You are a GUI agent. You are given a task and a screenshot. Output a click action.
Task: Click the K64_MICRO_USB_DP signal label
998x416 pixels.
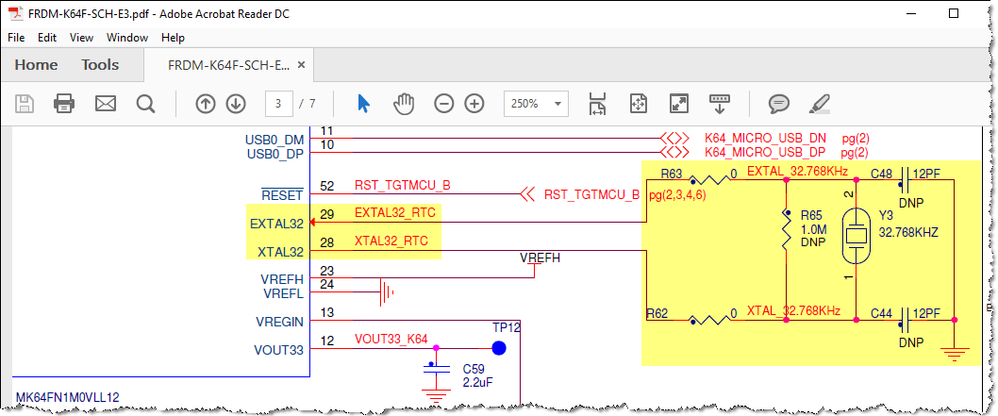[x=764, y=152]
